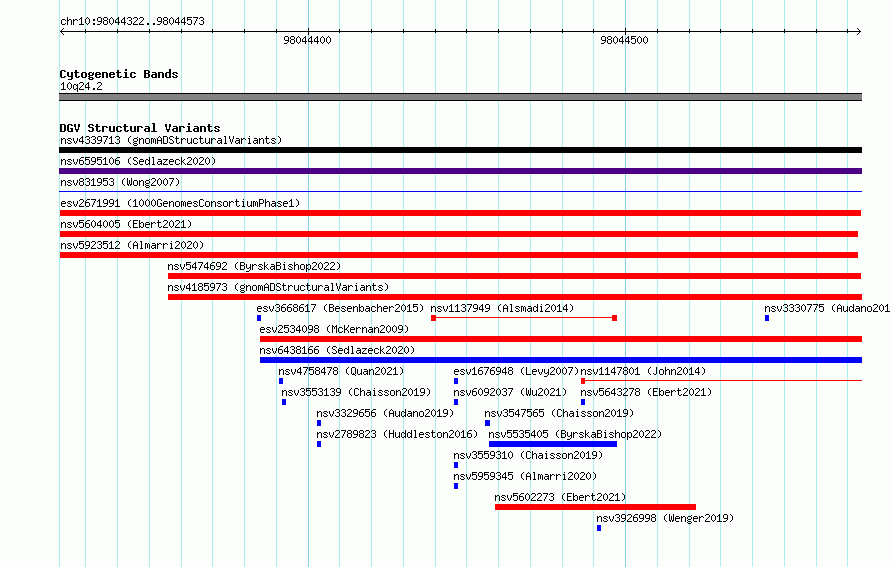Select the blue nsv5535405 variant bar

[553, 444]
